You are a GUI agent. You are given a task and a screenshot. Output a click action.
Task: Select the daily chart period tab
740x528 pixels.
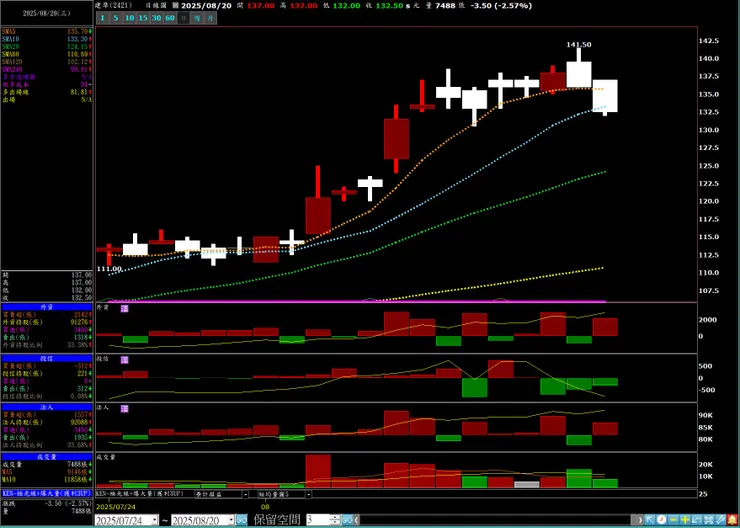click(184, 18)
